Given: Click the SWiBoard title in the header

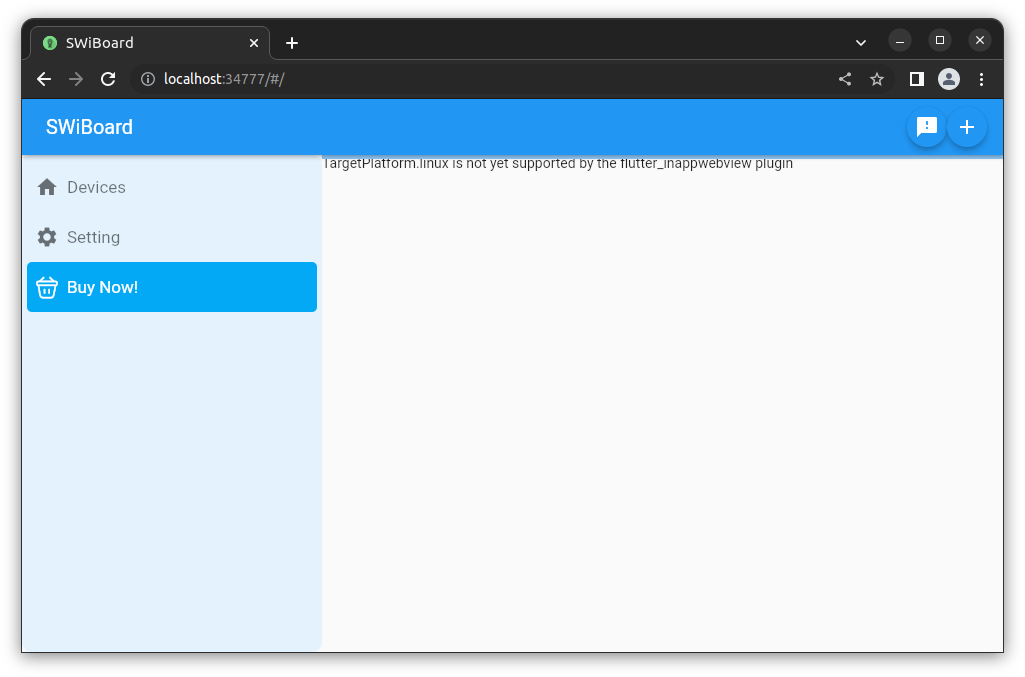Looking at the screenshot, I should 89,127.
